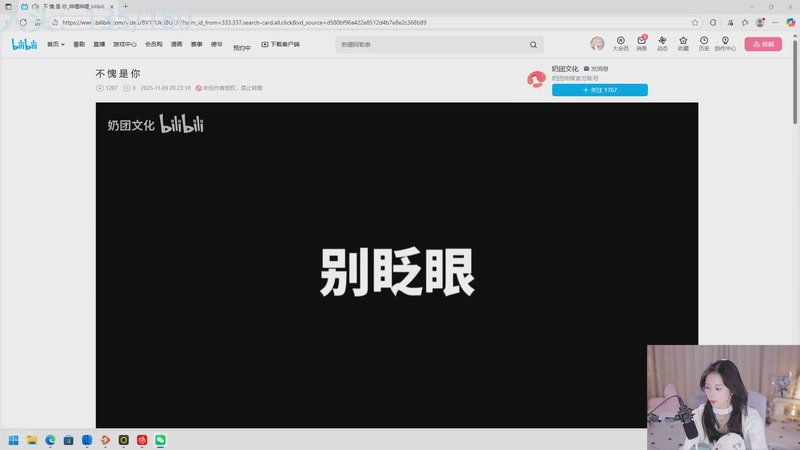Open the browser favorites list icon
This screenshot has width=800, height=450.
pyautogui.click(x=745, y=22)
